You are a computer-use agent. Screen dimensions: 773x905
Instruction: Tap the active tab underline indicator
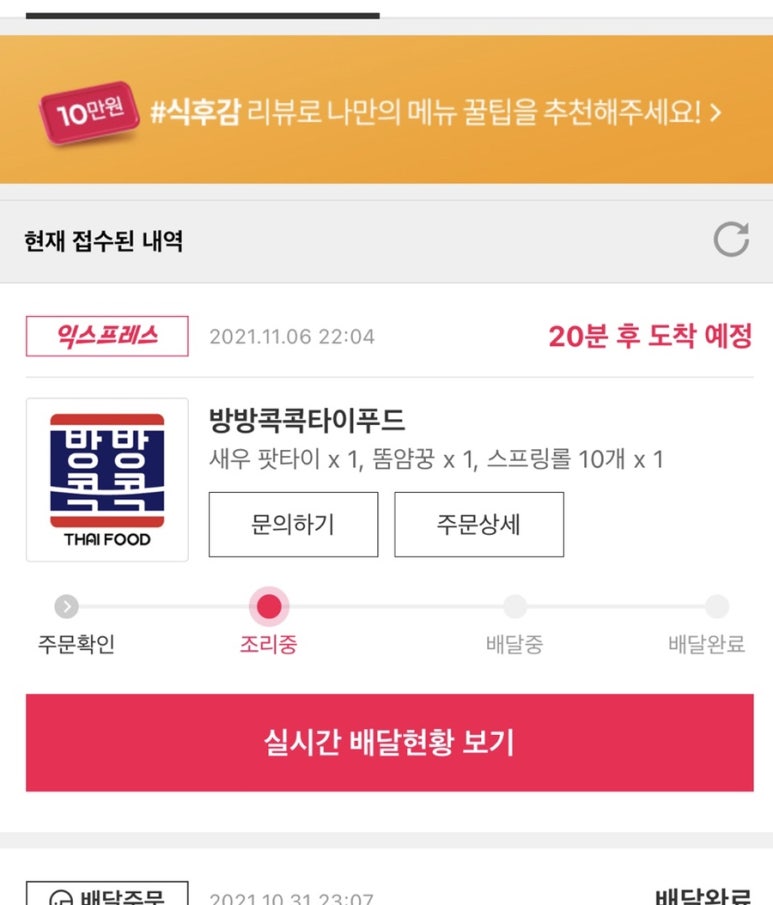click(203, 16)
